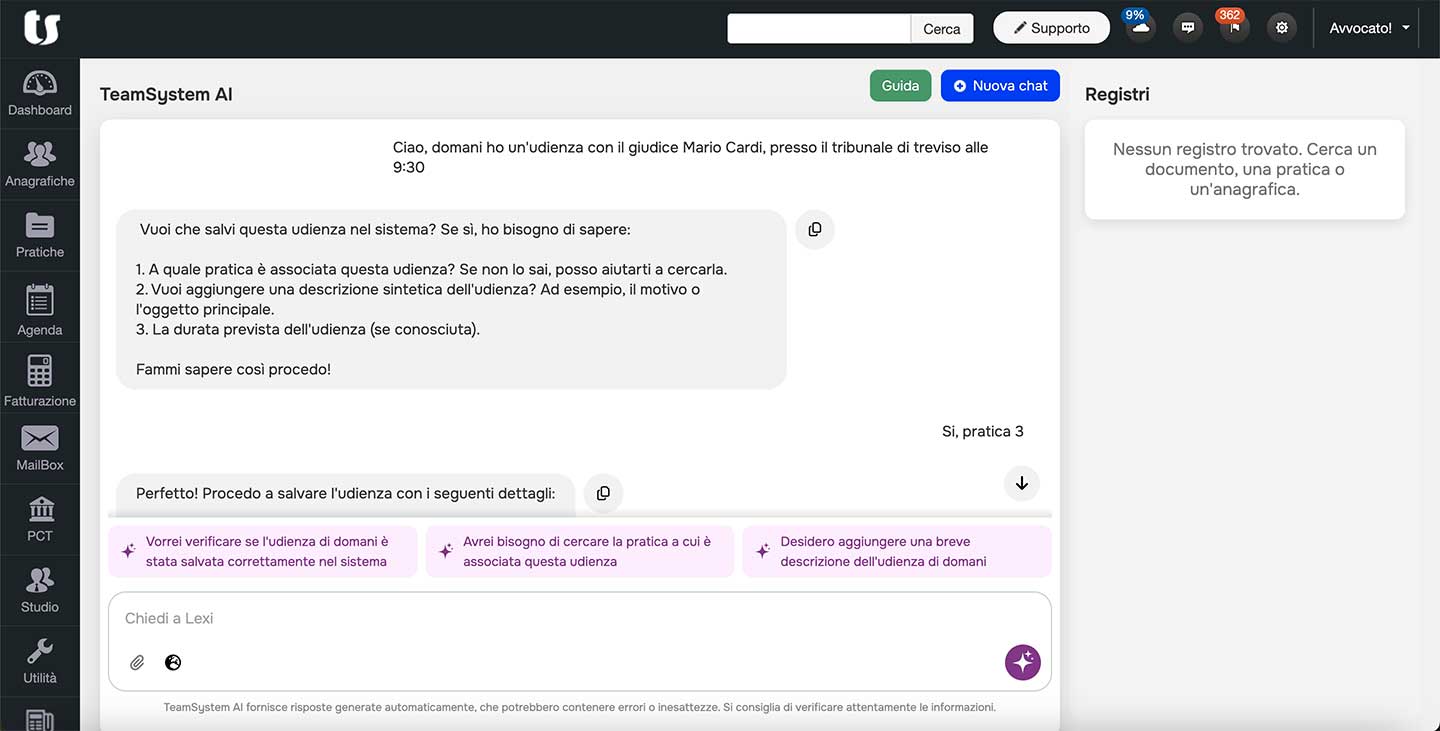
Task: Jump to bottom of chat arrow
Action: (1022, 483)
